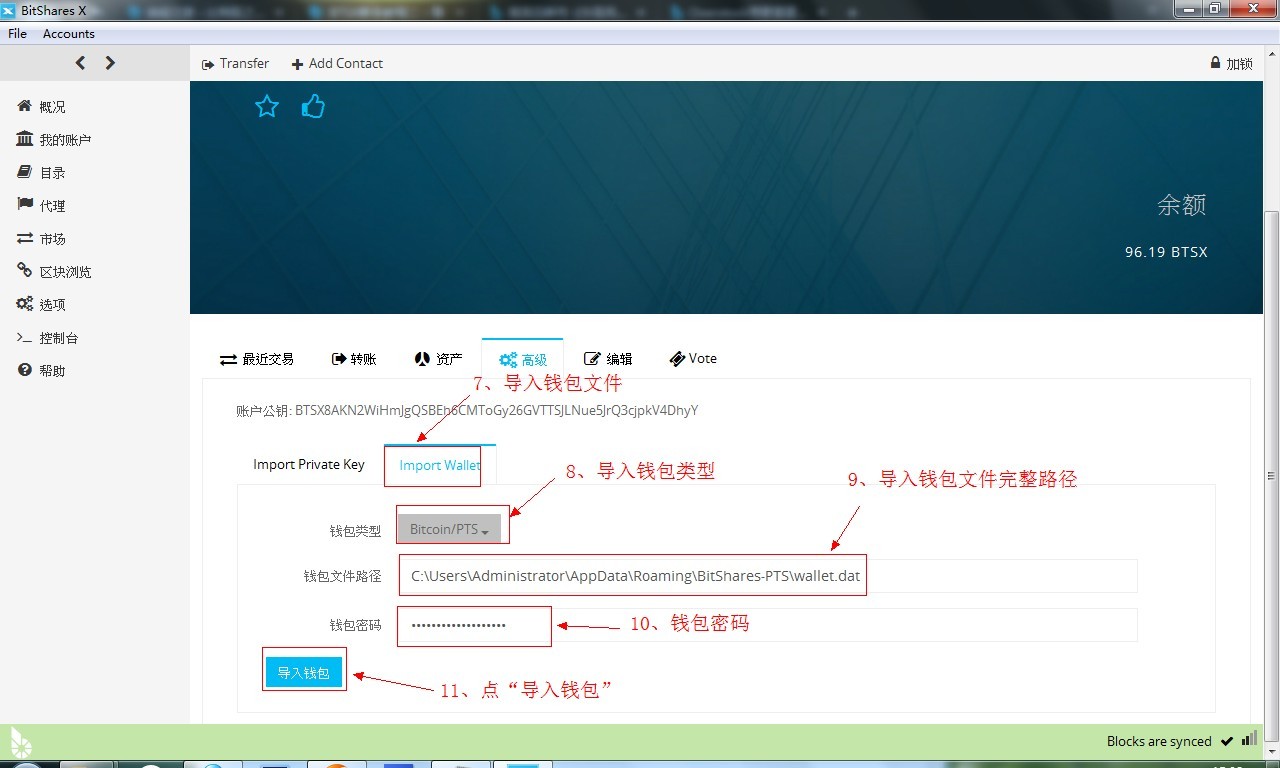
Task: Click the BitShares logo in footer
Action: tap(21, 741)
